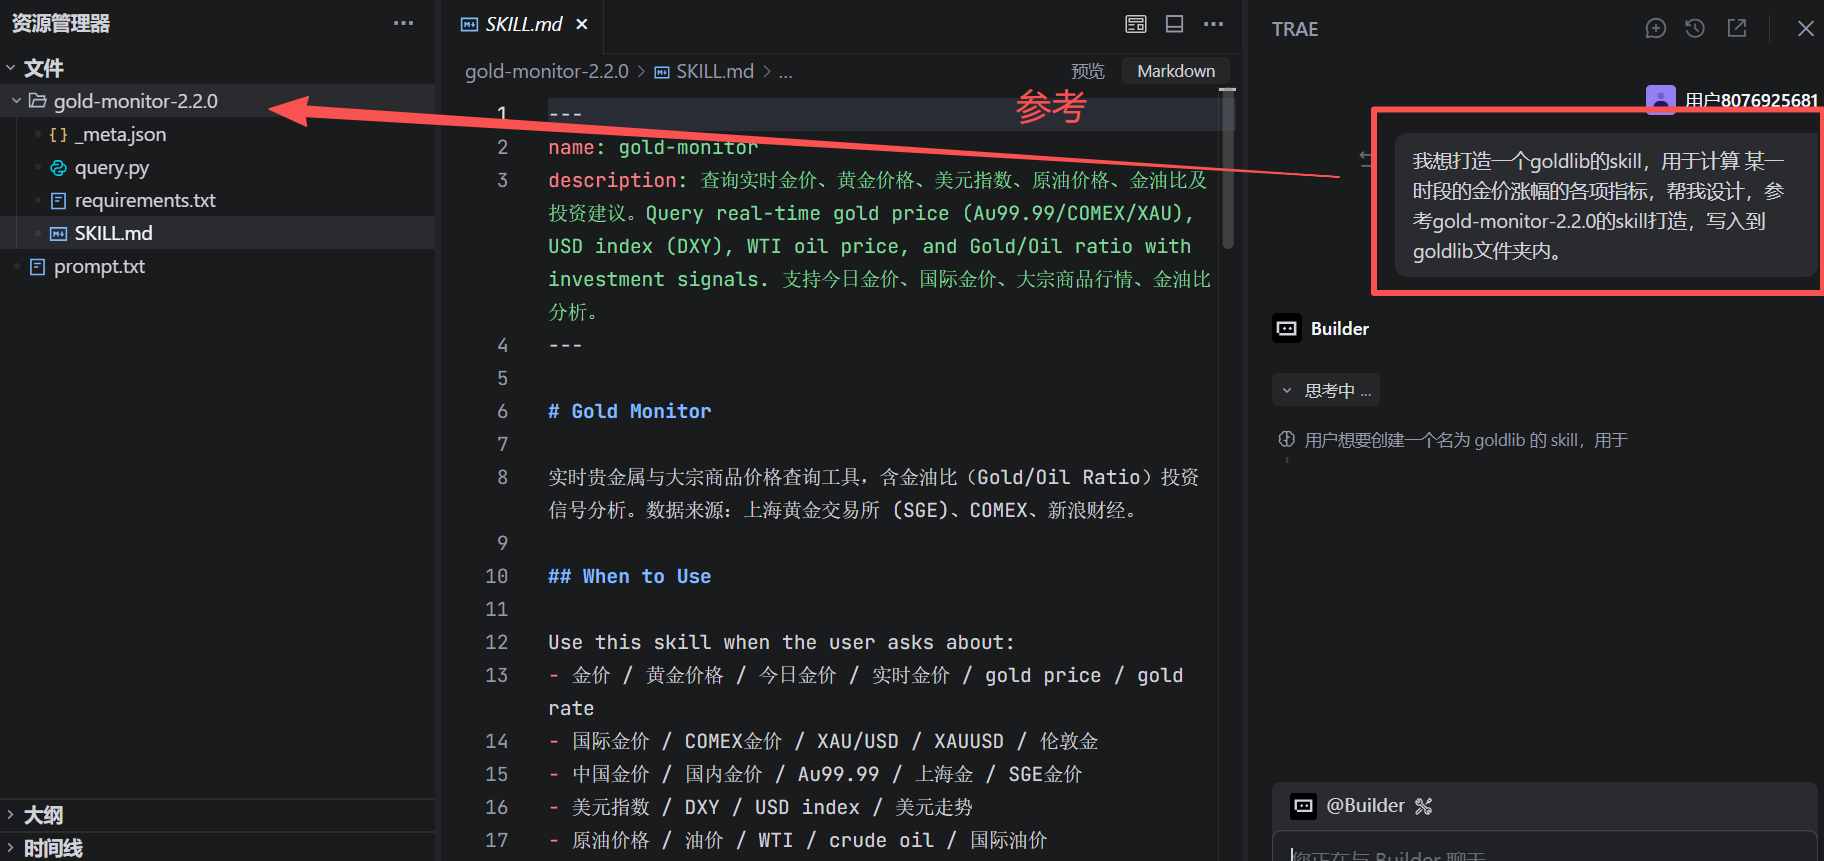Open query.py file
This screenshot has width=1824, height=861.
[111, 167]
